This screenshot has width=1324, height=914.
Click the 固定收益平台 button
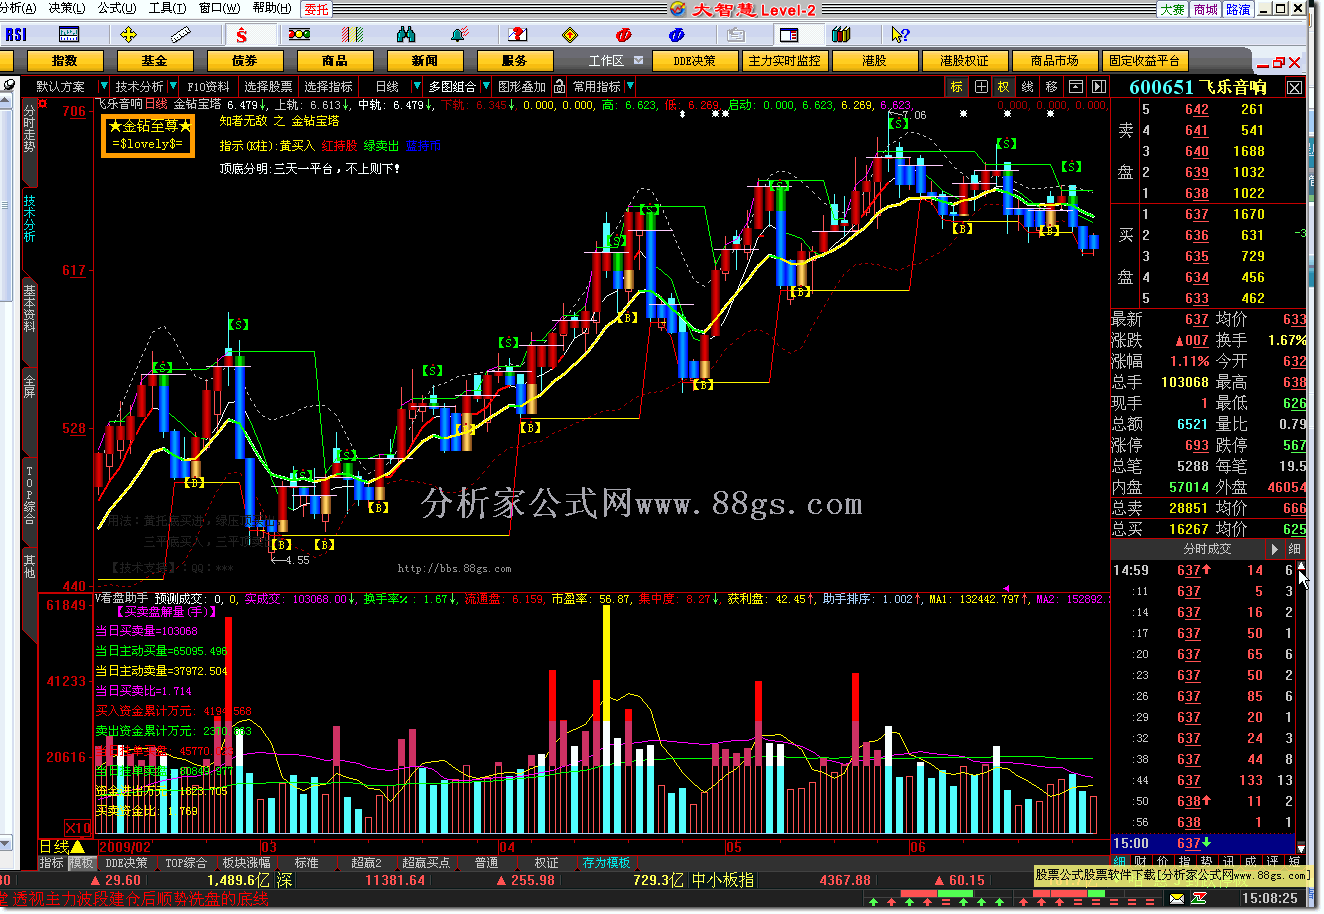click(x=1145, y=61)
